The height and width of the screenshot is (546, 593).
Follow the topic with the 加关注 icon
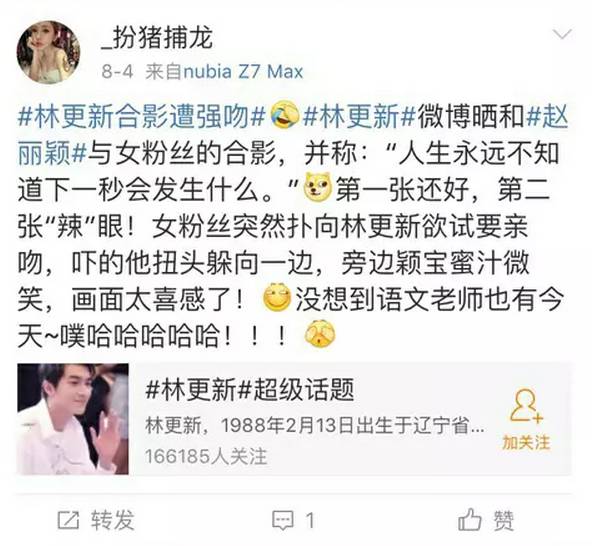tap(526, 406)
